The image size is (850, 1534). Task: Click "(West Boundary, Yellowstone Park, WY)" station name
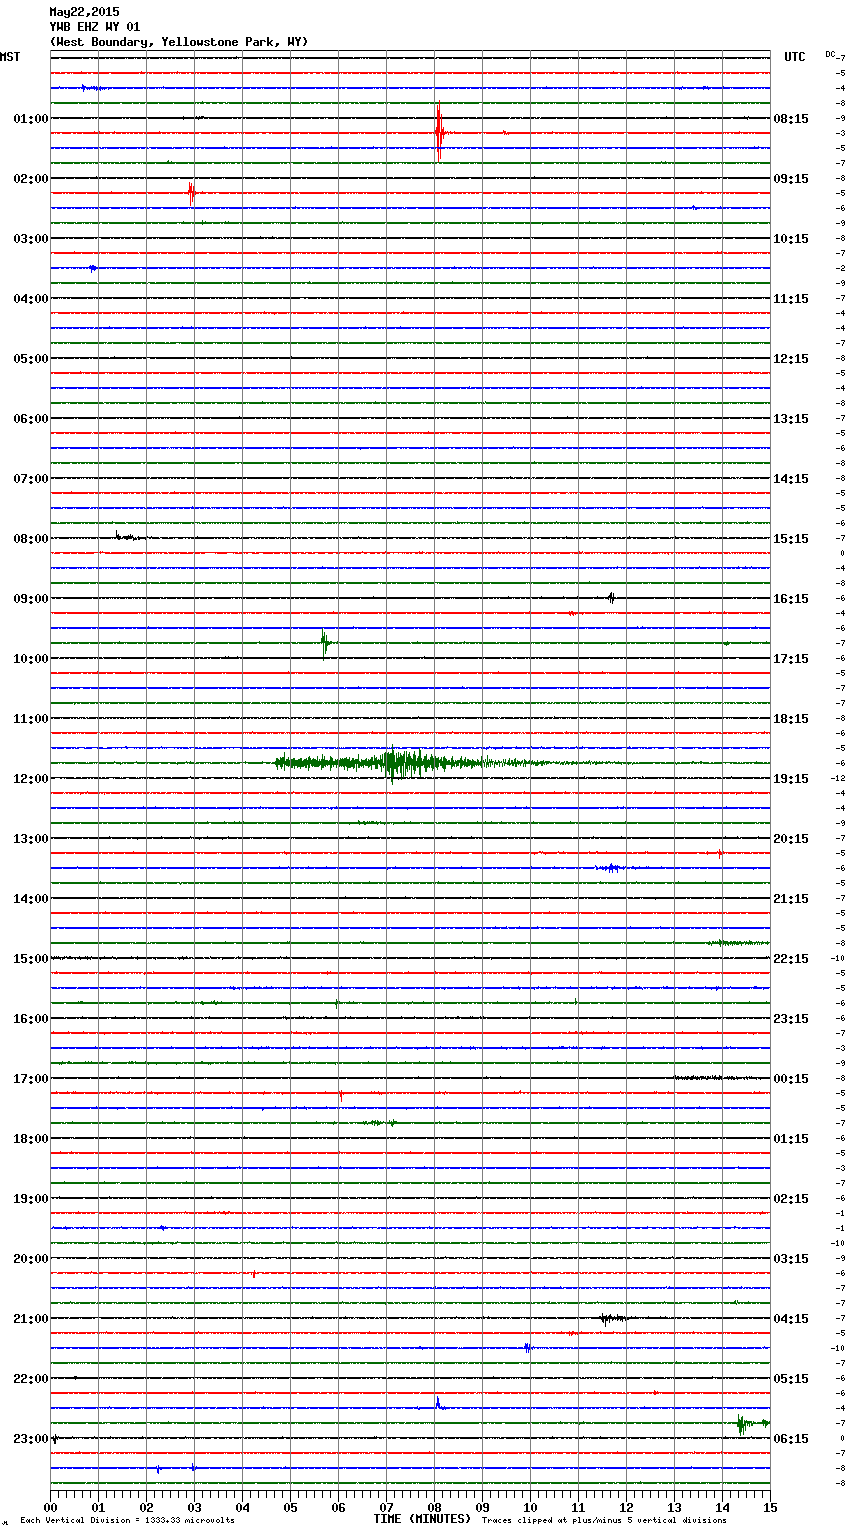click(x=179, y=42)
